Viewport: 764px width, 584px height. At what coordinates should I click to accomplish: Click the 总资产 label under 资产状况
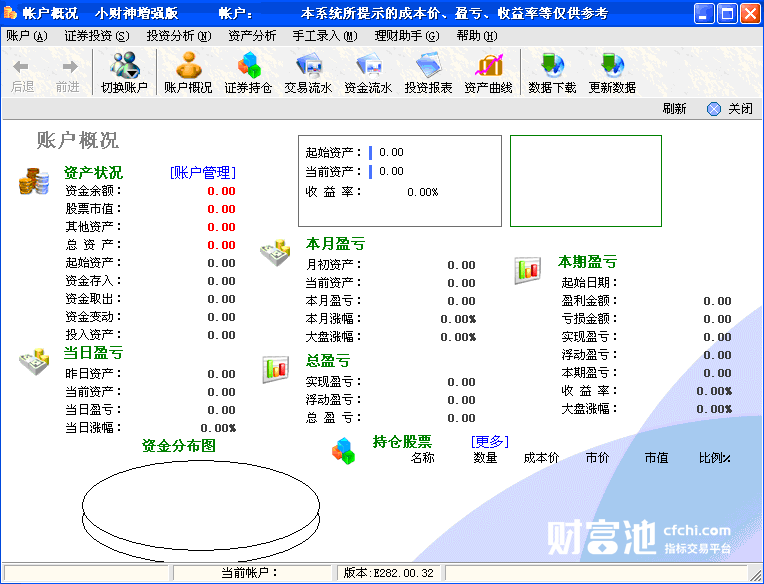tap(93, 245)
